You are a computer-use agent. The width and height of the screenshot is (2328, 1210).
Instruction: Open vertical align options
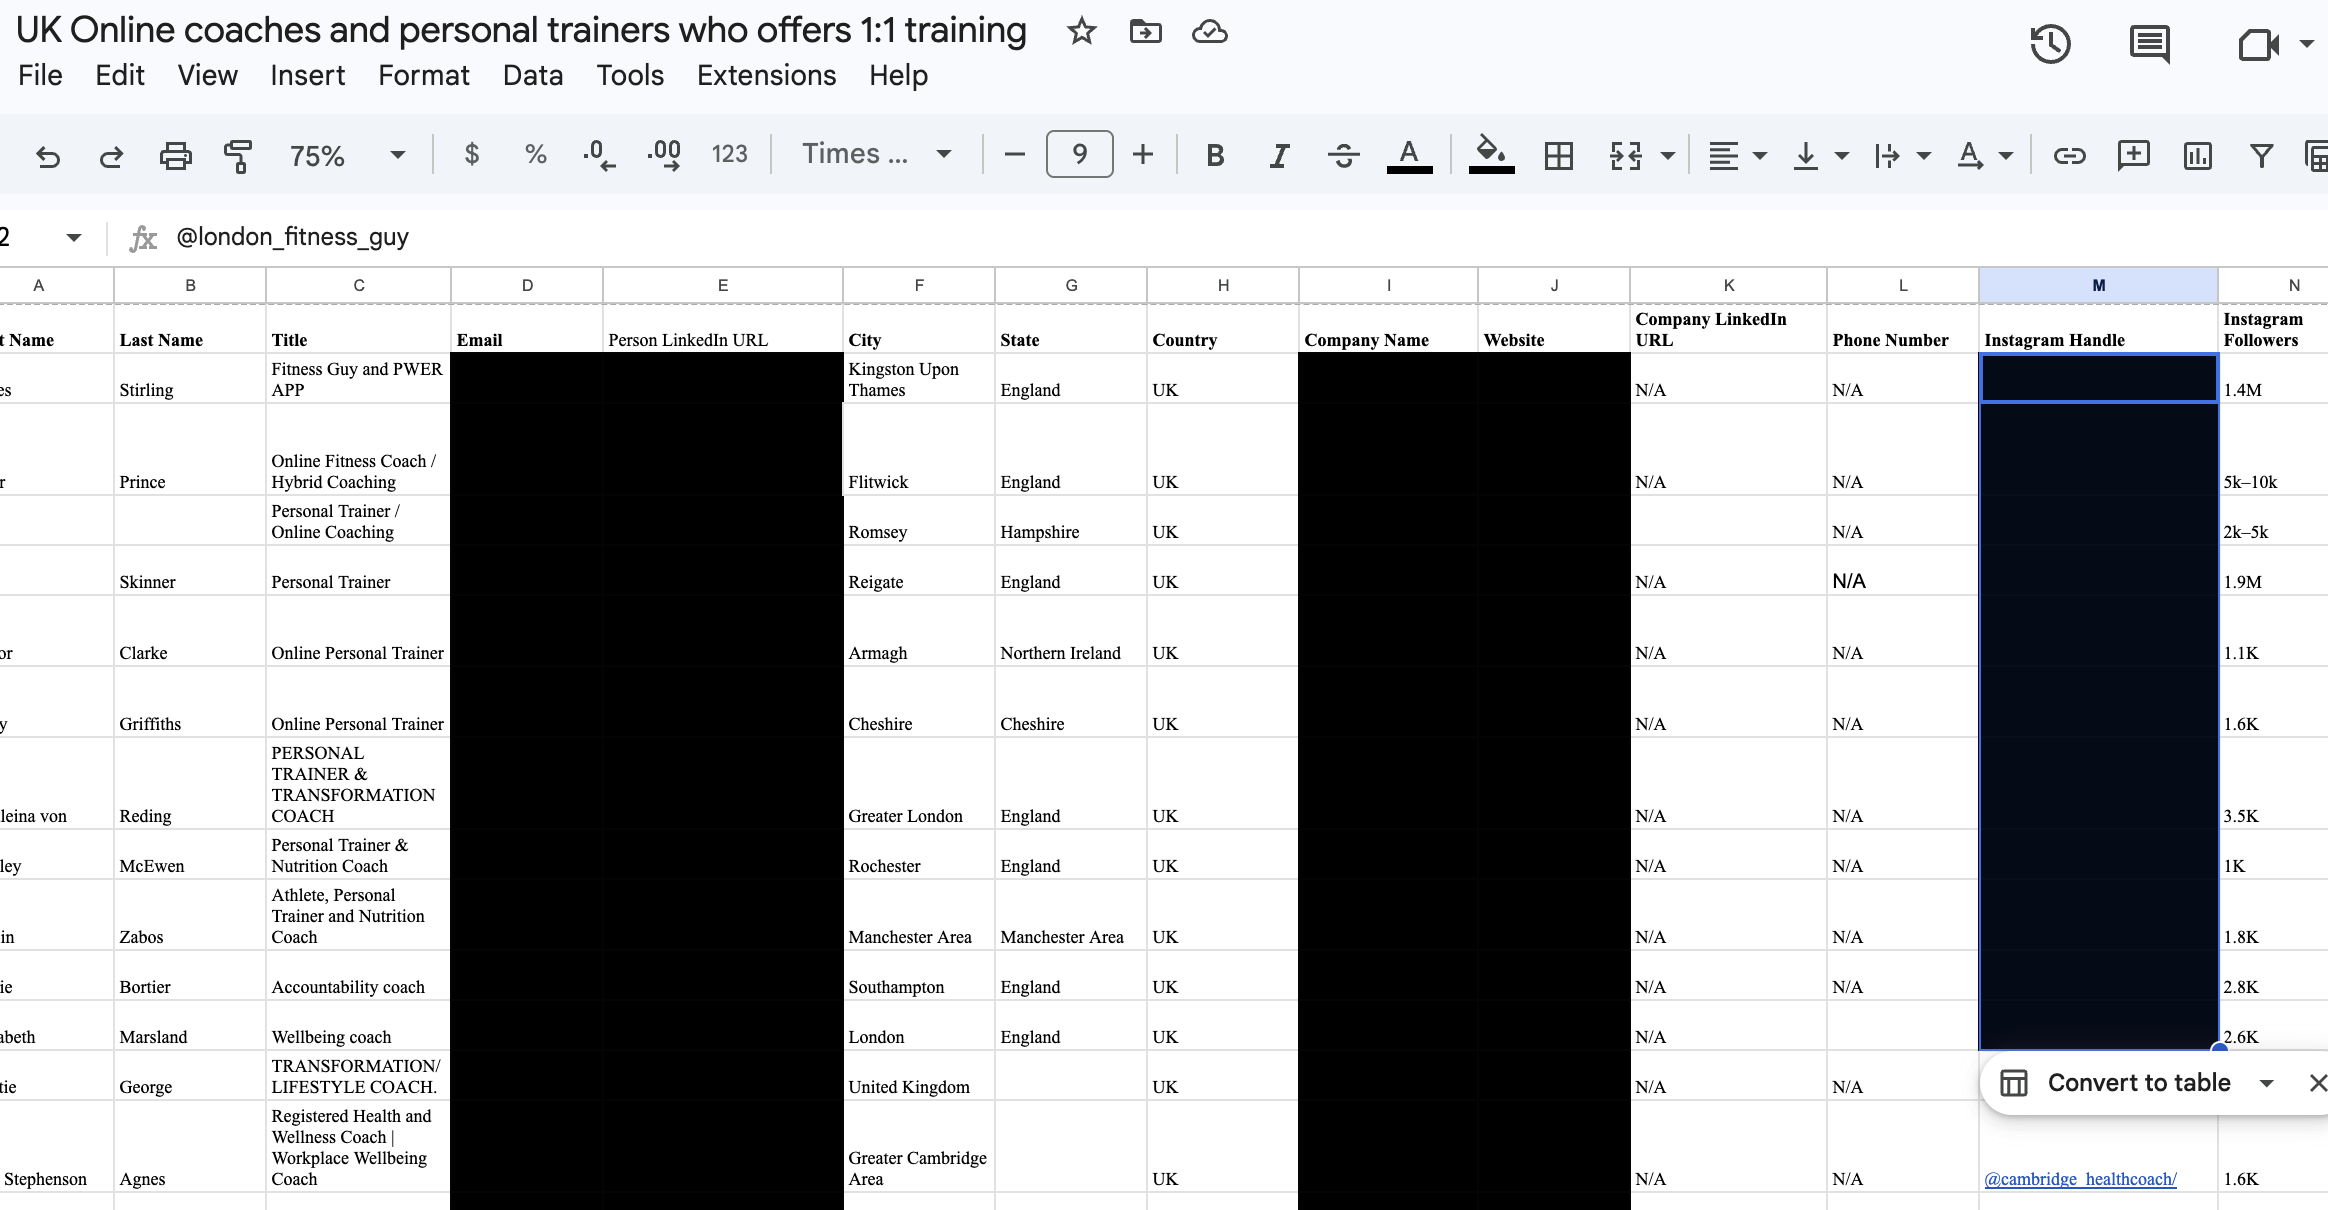point(1819,155)
